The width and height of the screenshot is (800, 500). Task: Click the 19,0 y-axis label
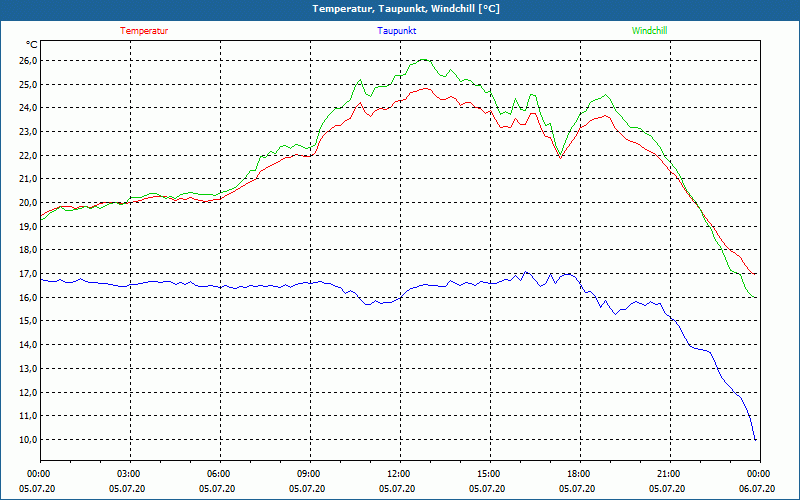[28, 226]
